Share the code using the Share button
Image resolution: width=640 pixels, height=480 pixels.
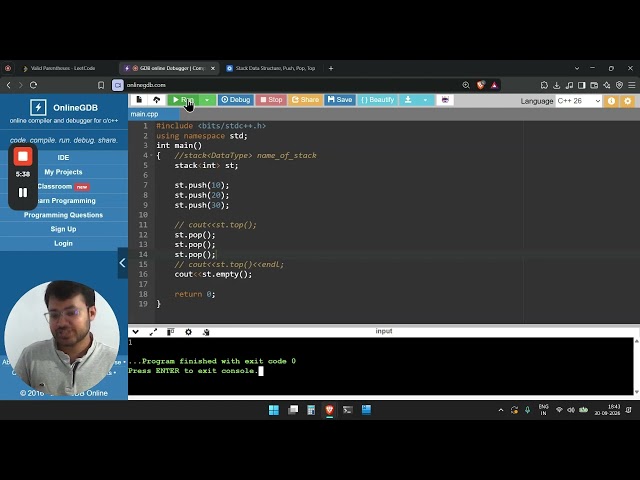(x=305, y=100)
